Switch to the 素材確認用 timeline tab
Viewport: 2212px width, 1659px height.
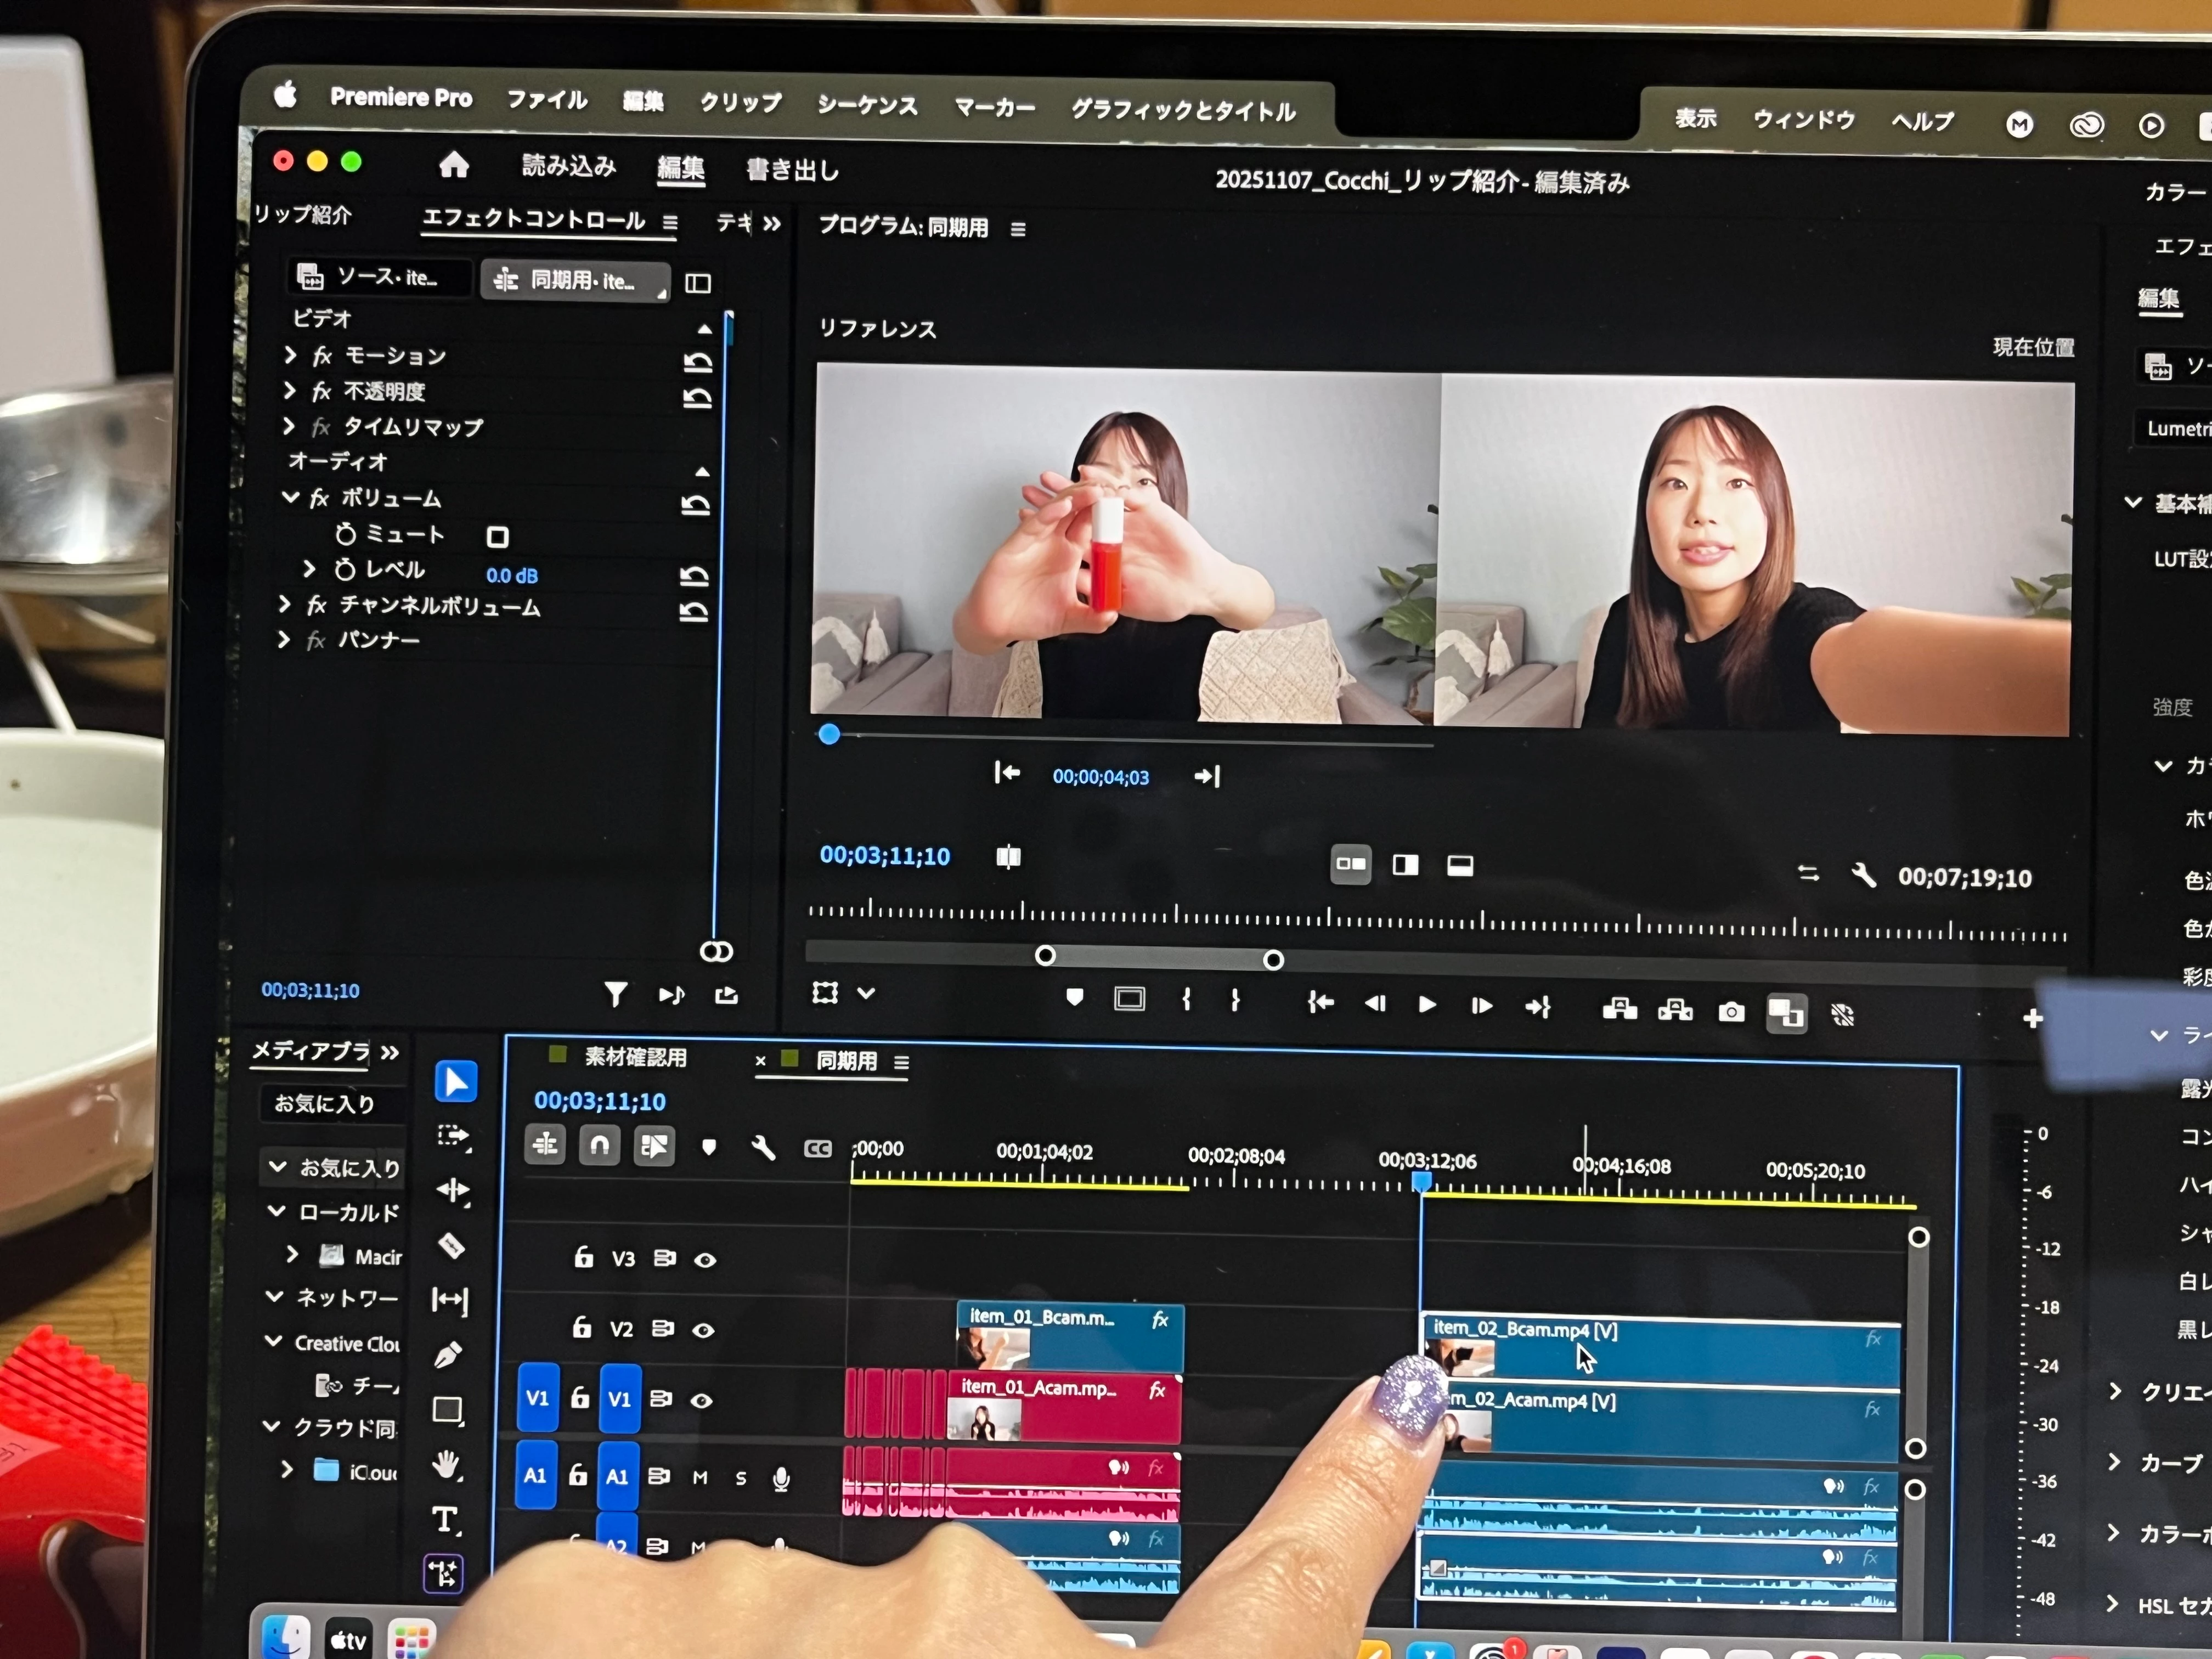pyautogui.click(x=635, y=1057)
